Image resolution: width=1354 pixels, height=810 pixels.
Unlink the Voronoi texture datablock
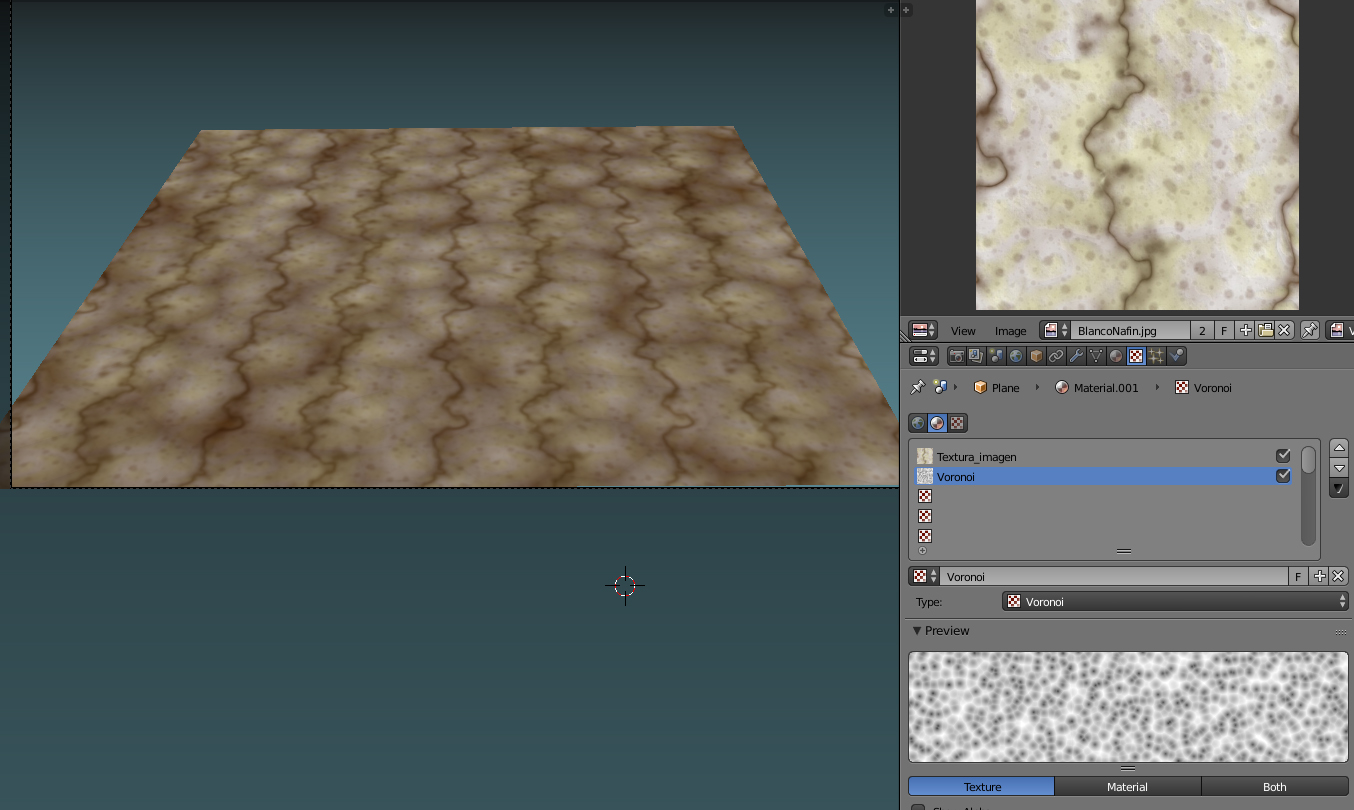(x=1339, y=576)
